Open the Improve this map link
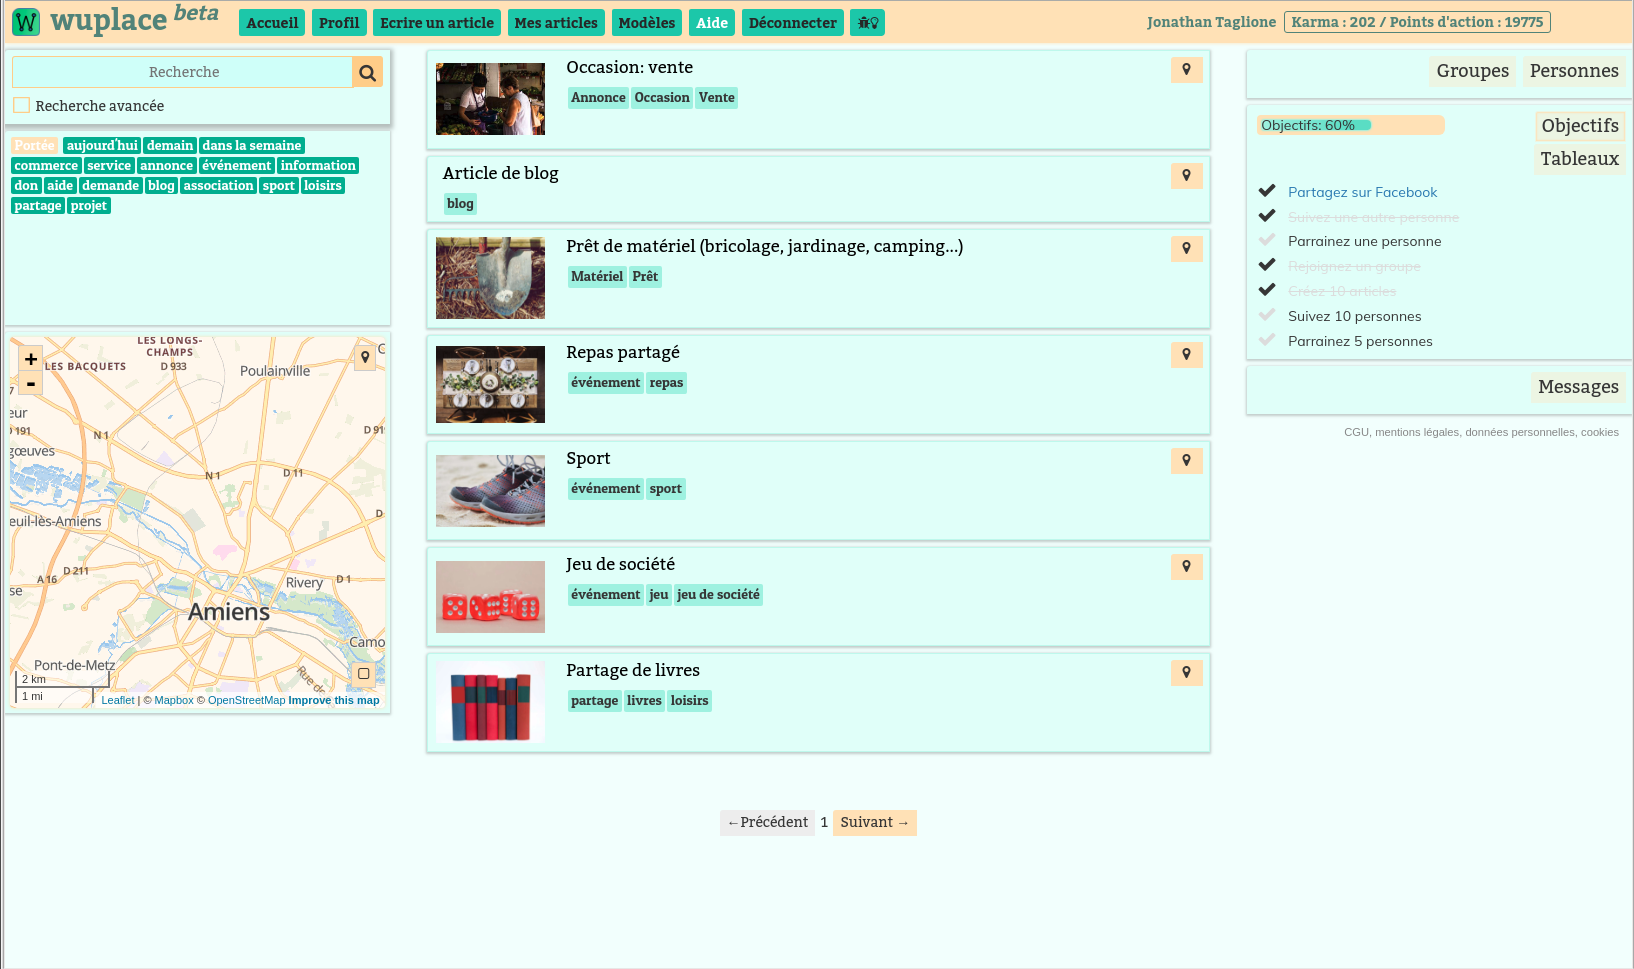This screenshot has height=969, width=1634. point(334,700)
